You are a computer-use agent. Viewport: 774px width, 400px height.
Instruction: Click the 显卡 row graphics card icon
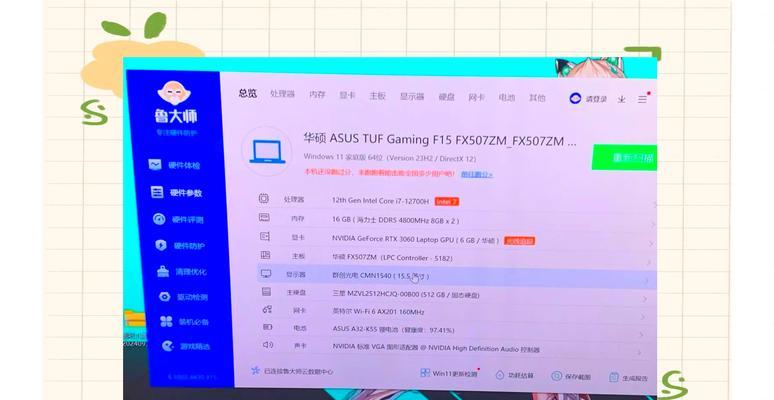265,236
